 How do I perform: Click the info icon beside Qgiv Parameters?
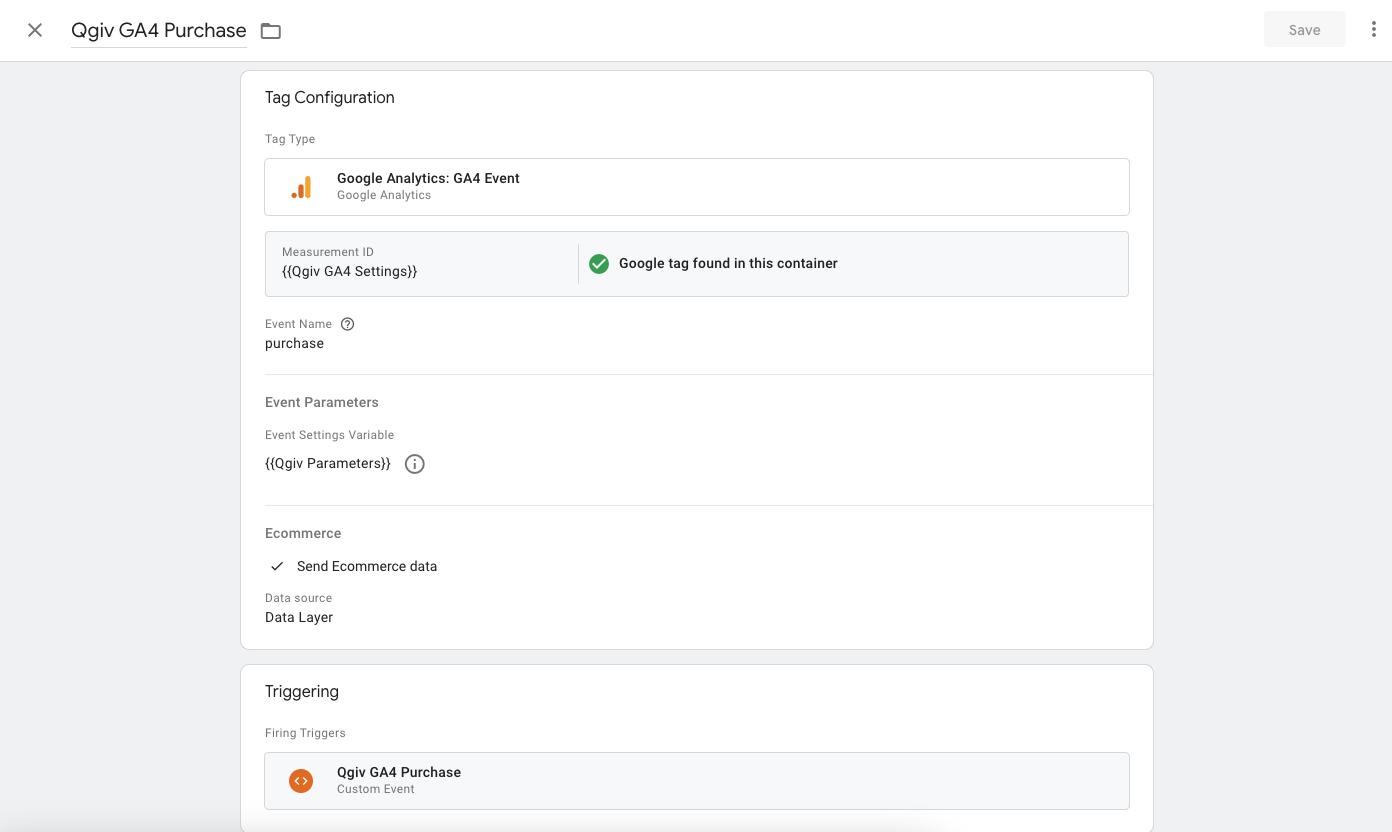pyautogui.click(x=415, y=464)
